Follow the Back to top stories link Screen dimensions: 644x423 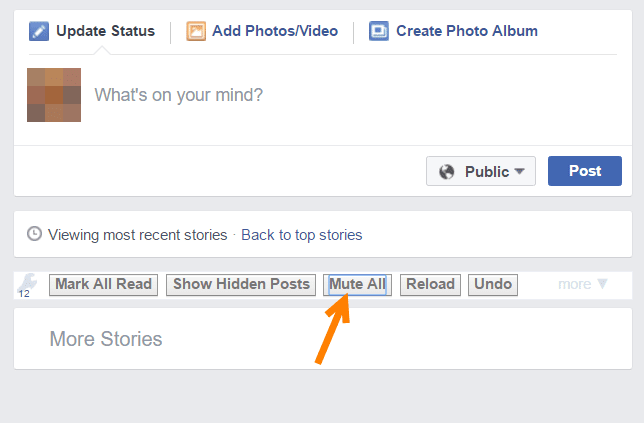pyautogui.click(x=301, y=235)
